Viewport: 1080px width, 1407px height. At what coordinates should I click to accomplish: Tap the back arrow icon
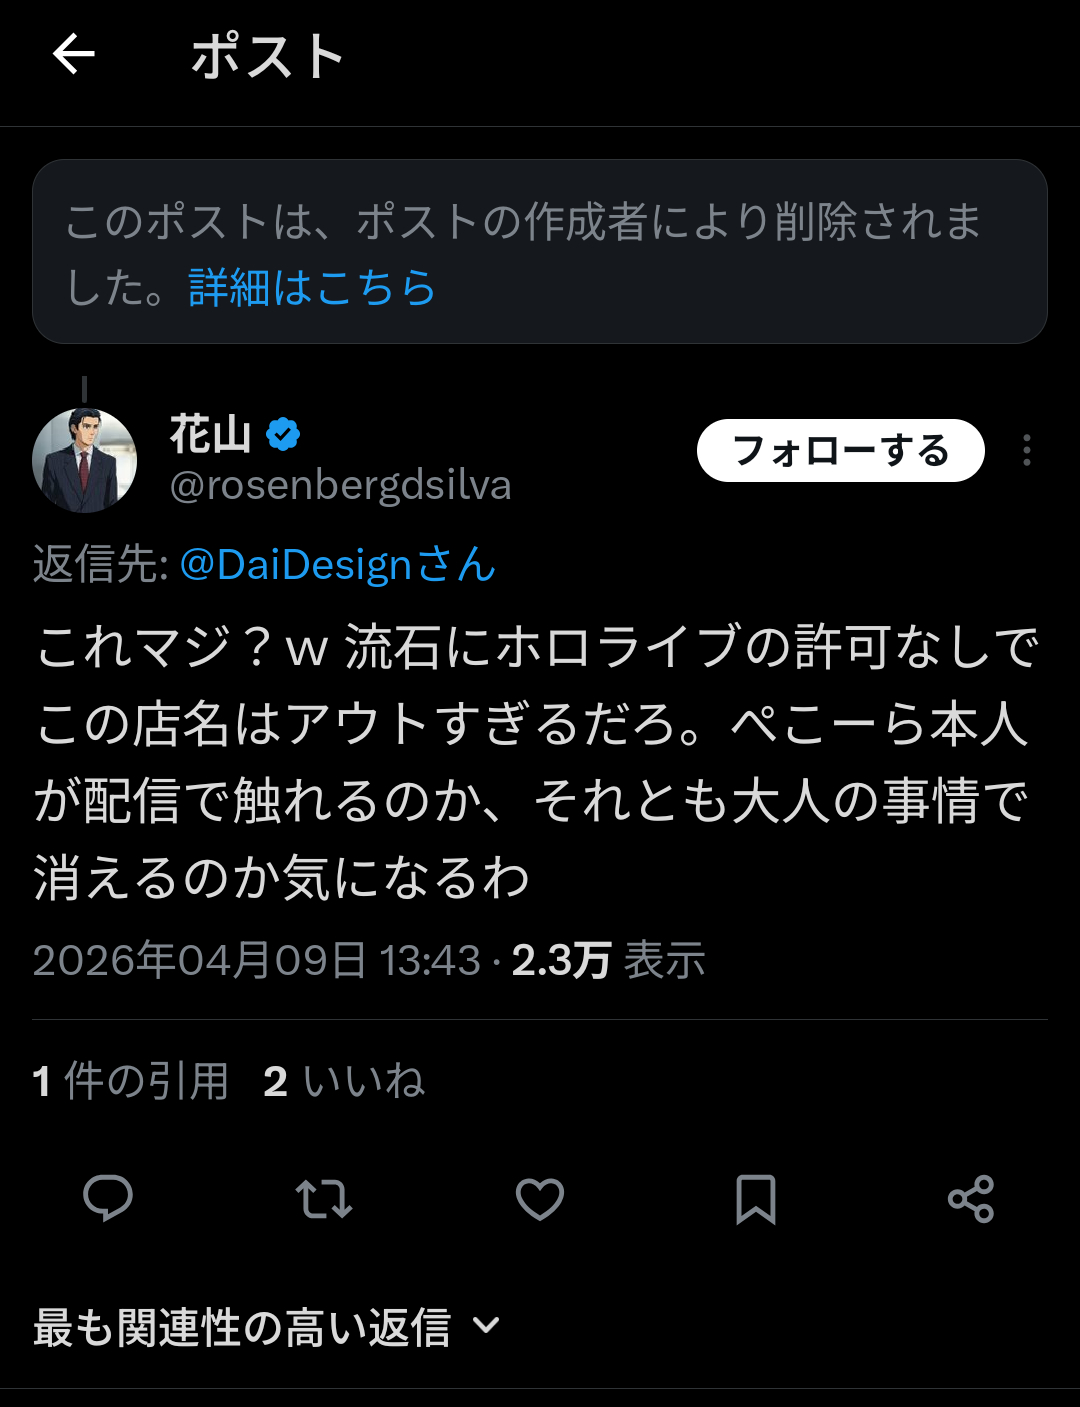pos(74,54)
